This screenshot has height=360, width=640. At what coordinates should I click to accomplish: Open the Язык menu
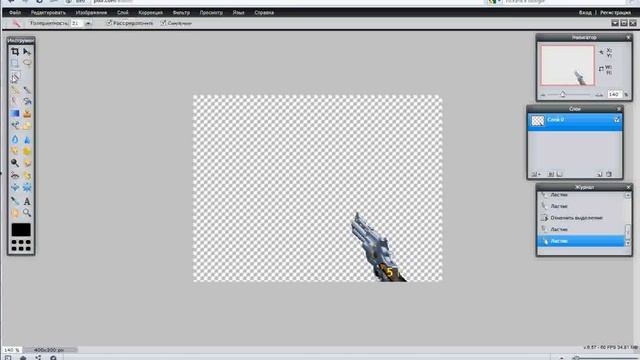coord(238,13)
